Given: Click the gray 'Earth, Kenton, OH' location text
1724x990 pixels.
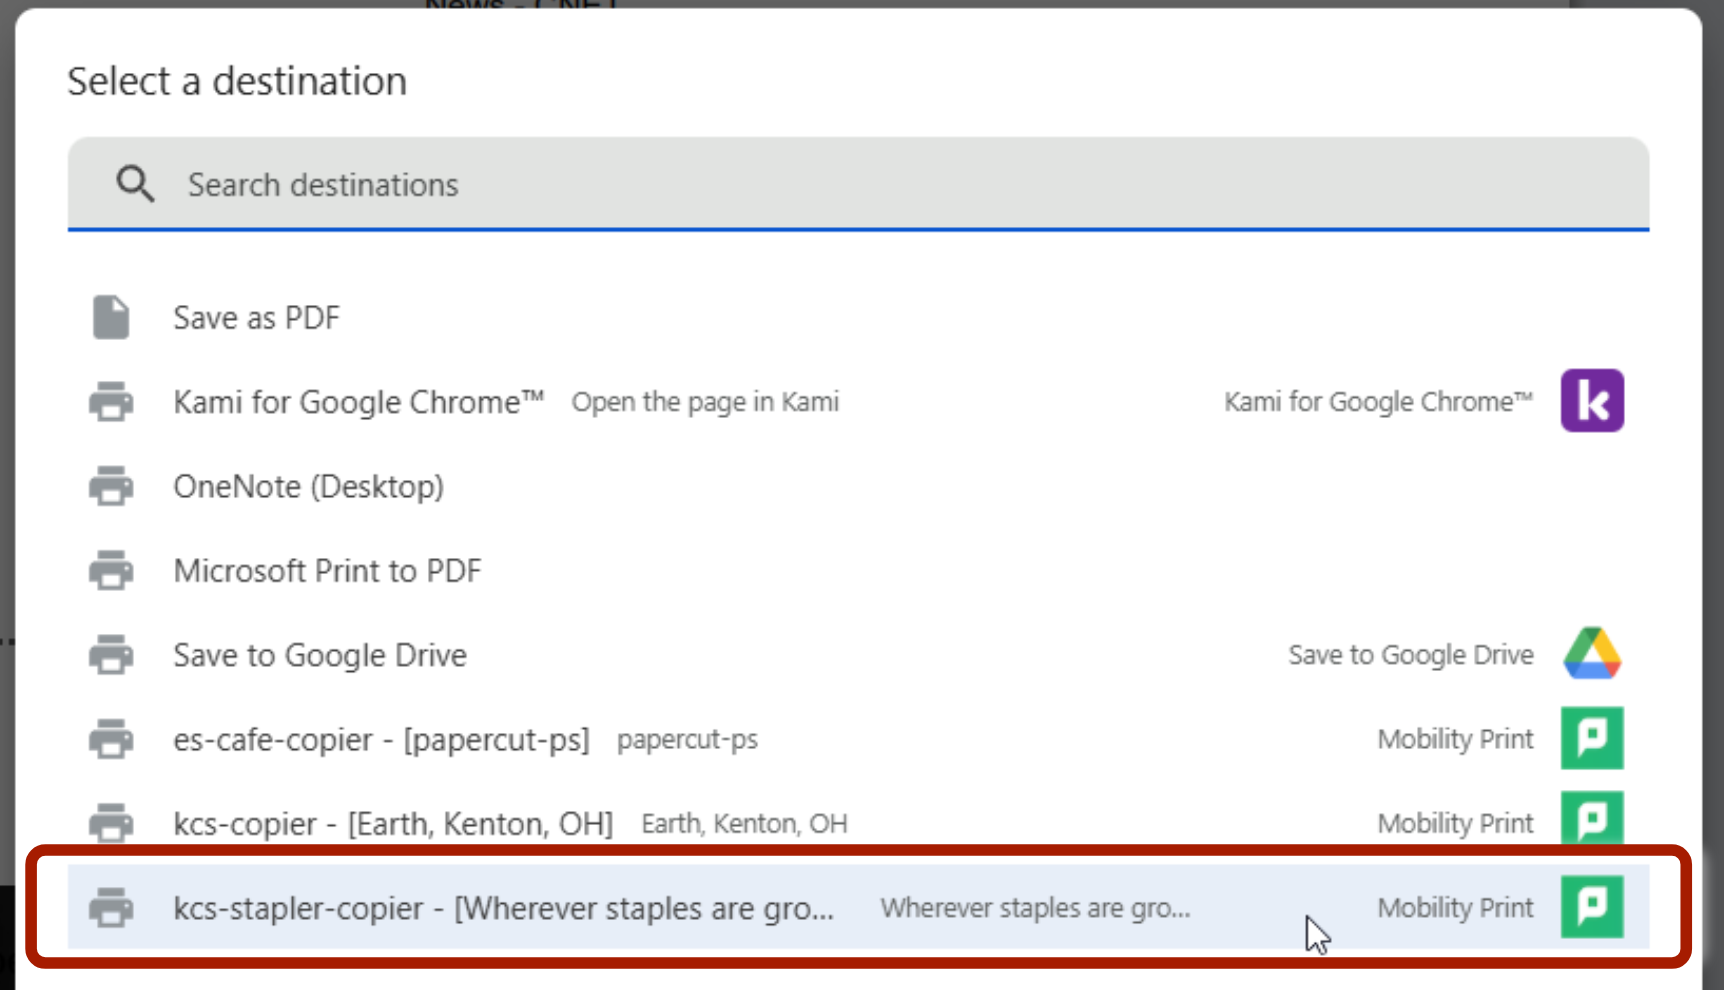Looking at the screenshot, I should [x=744, y=824].
